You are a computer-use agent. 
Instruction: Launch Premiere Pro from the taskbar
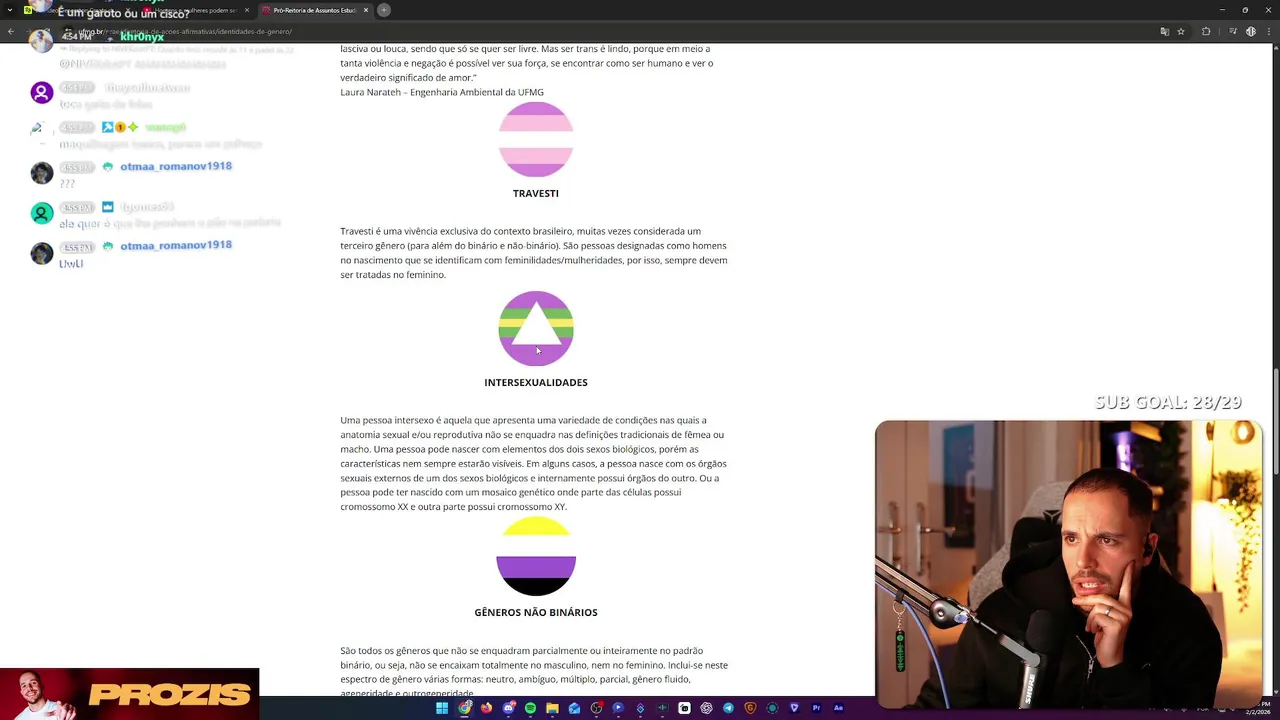click(x=816, y=708)
